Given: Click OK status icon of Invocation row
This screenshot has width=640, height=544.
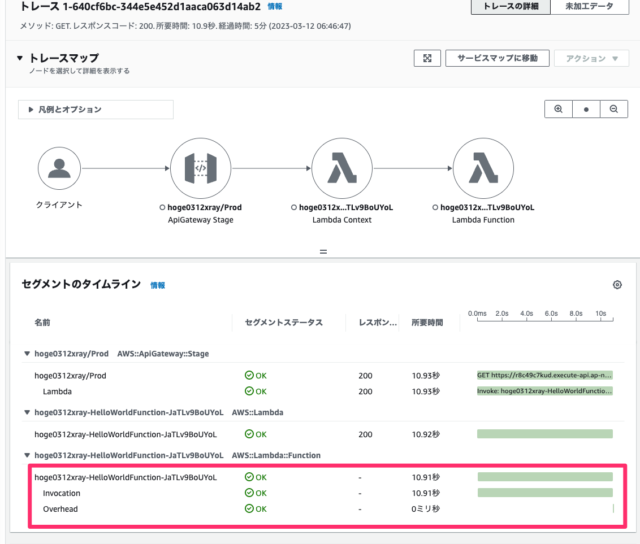Looking at the screenshot, I should coord(249,493).
